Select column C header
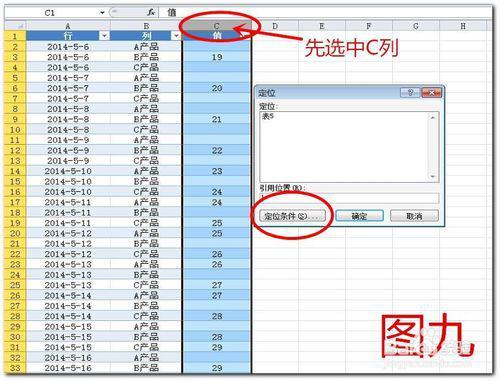500x381 pixels. [217, 26]
